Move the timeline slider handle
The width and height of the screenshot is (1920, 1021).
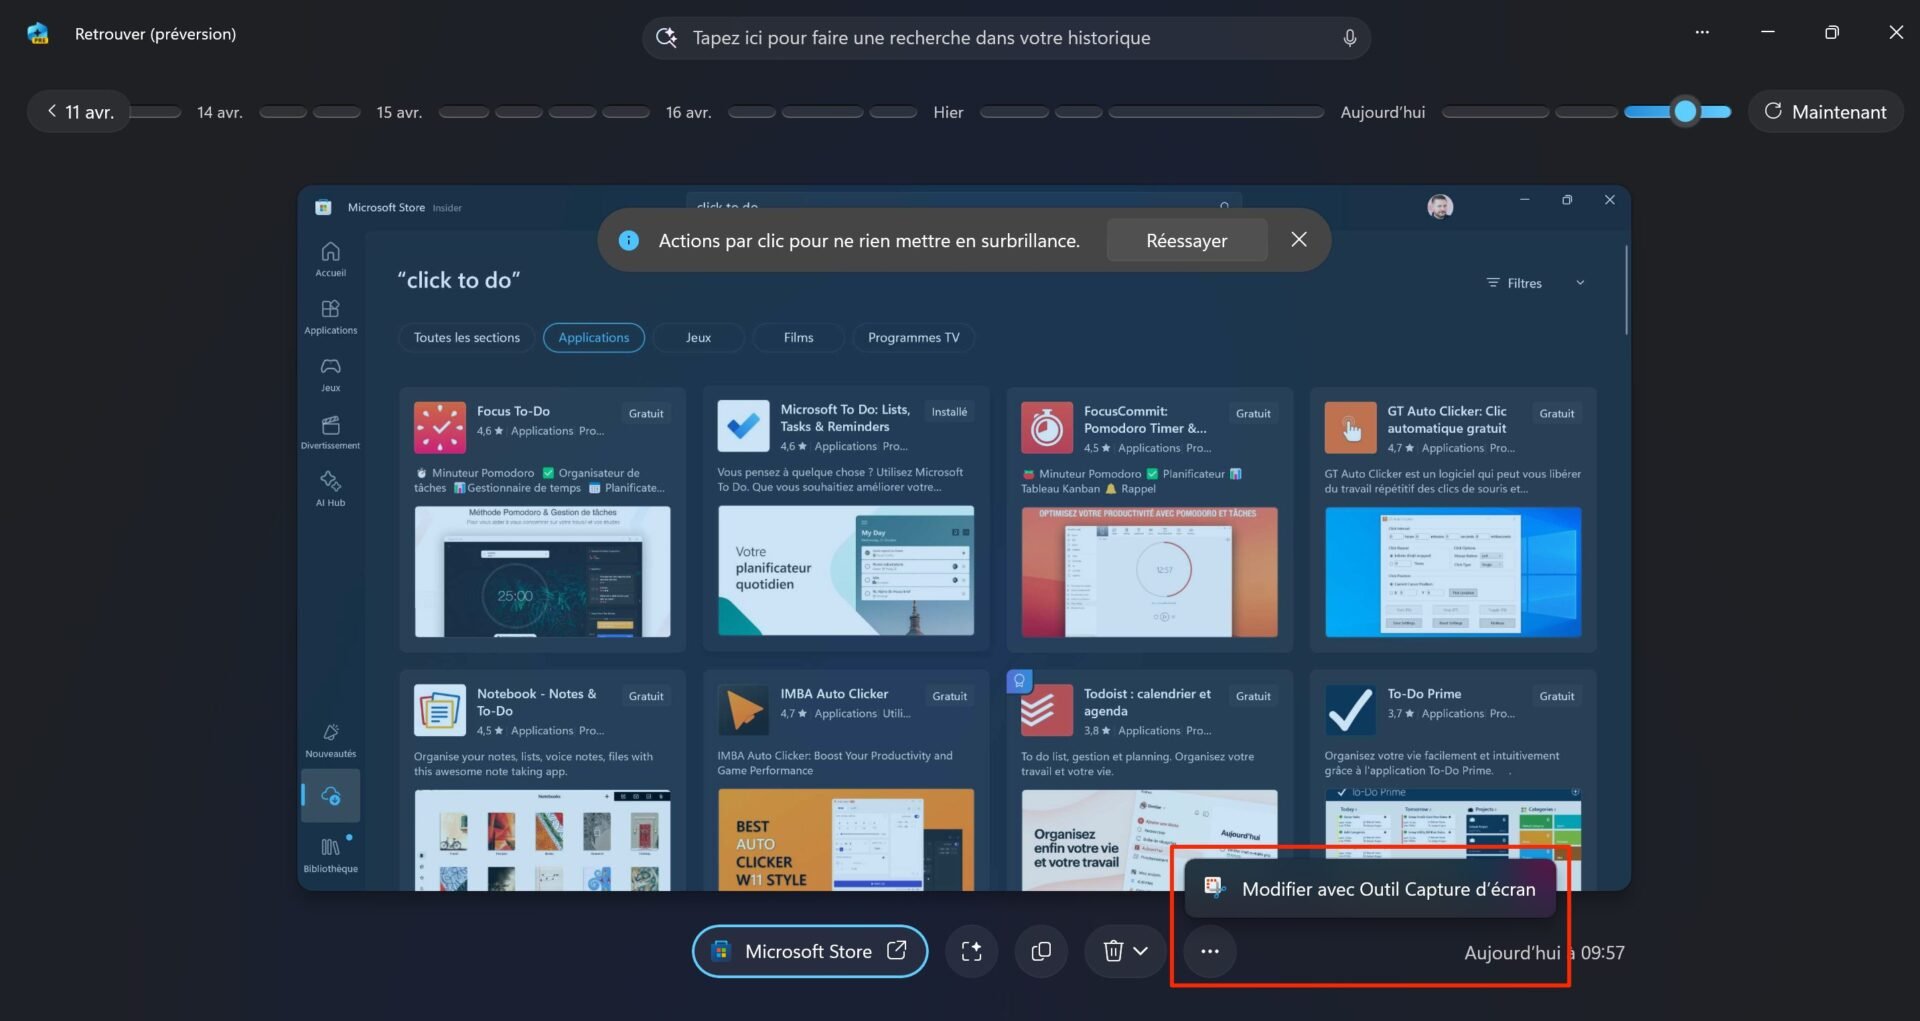point(1685,111)
